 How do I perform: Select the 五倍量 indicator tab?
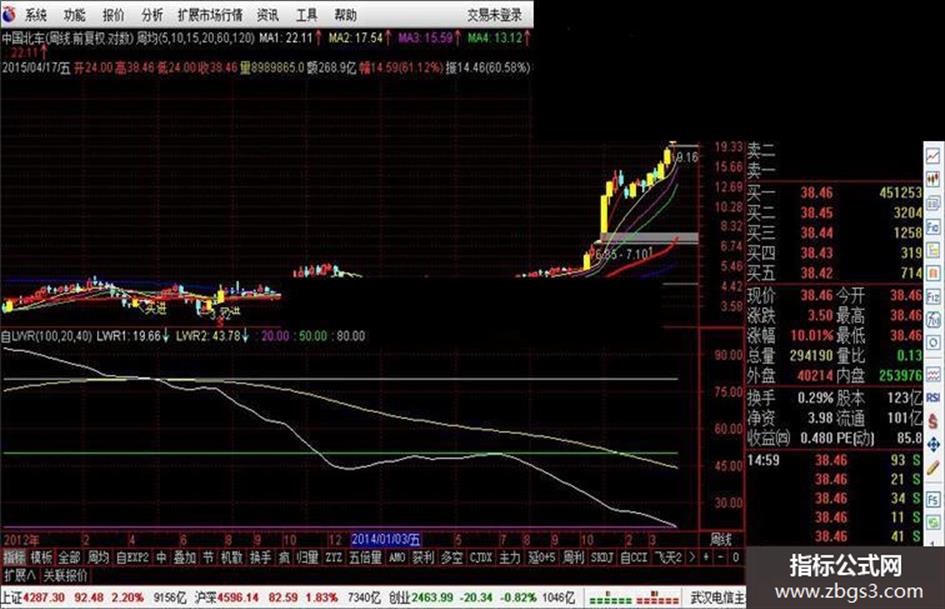click(x=365, y=557)
